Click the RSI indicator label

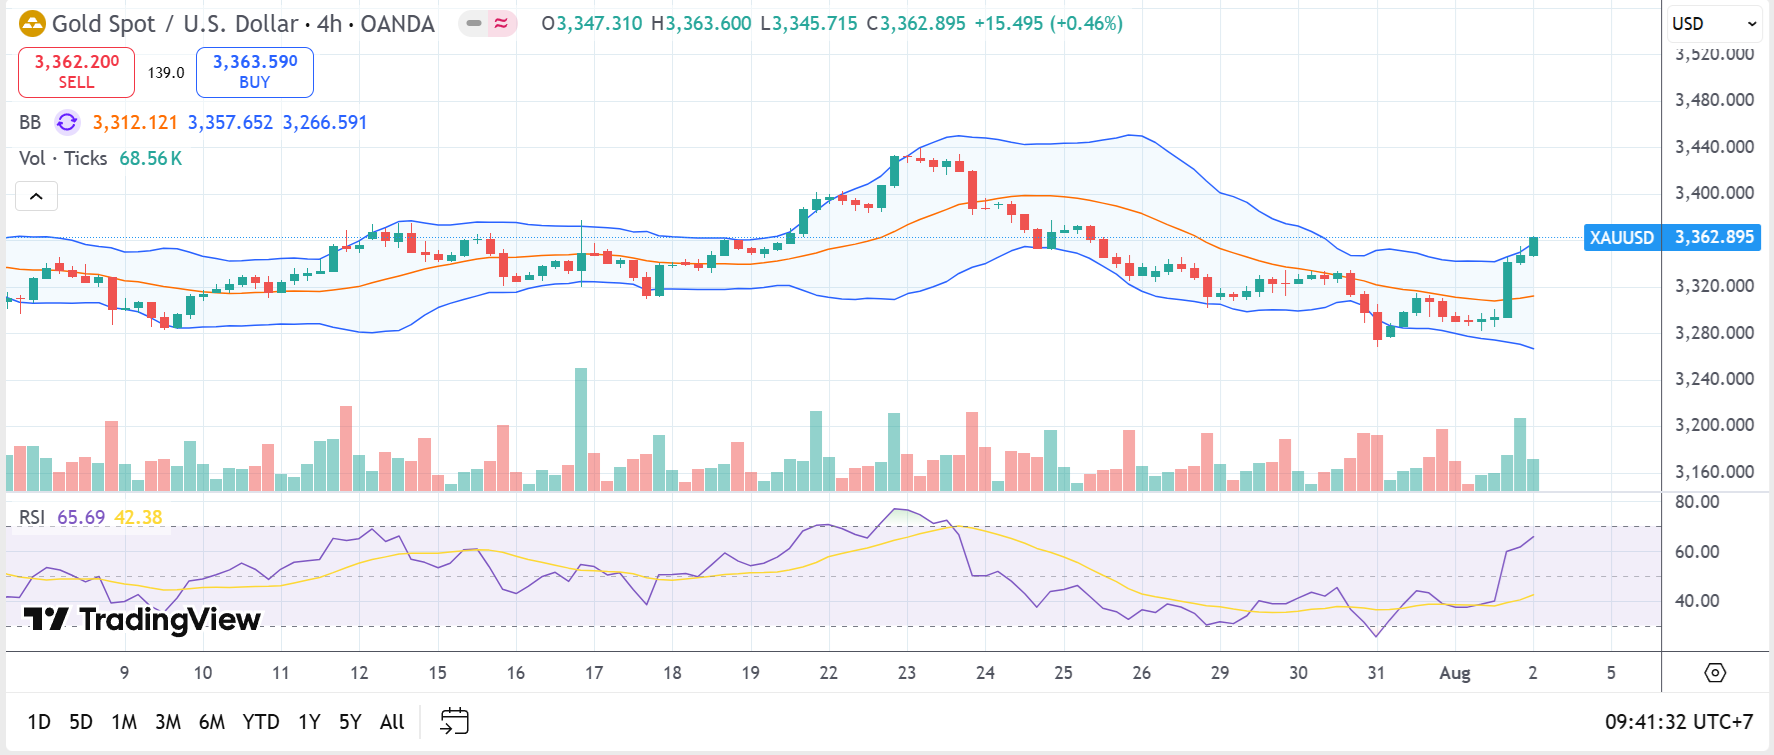[32, 517]
